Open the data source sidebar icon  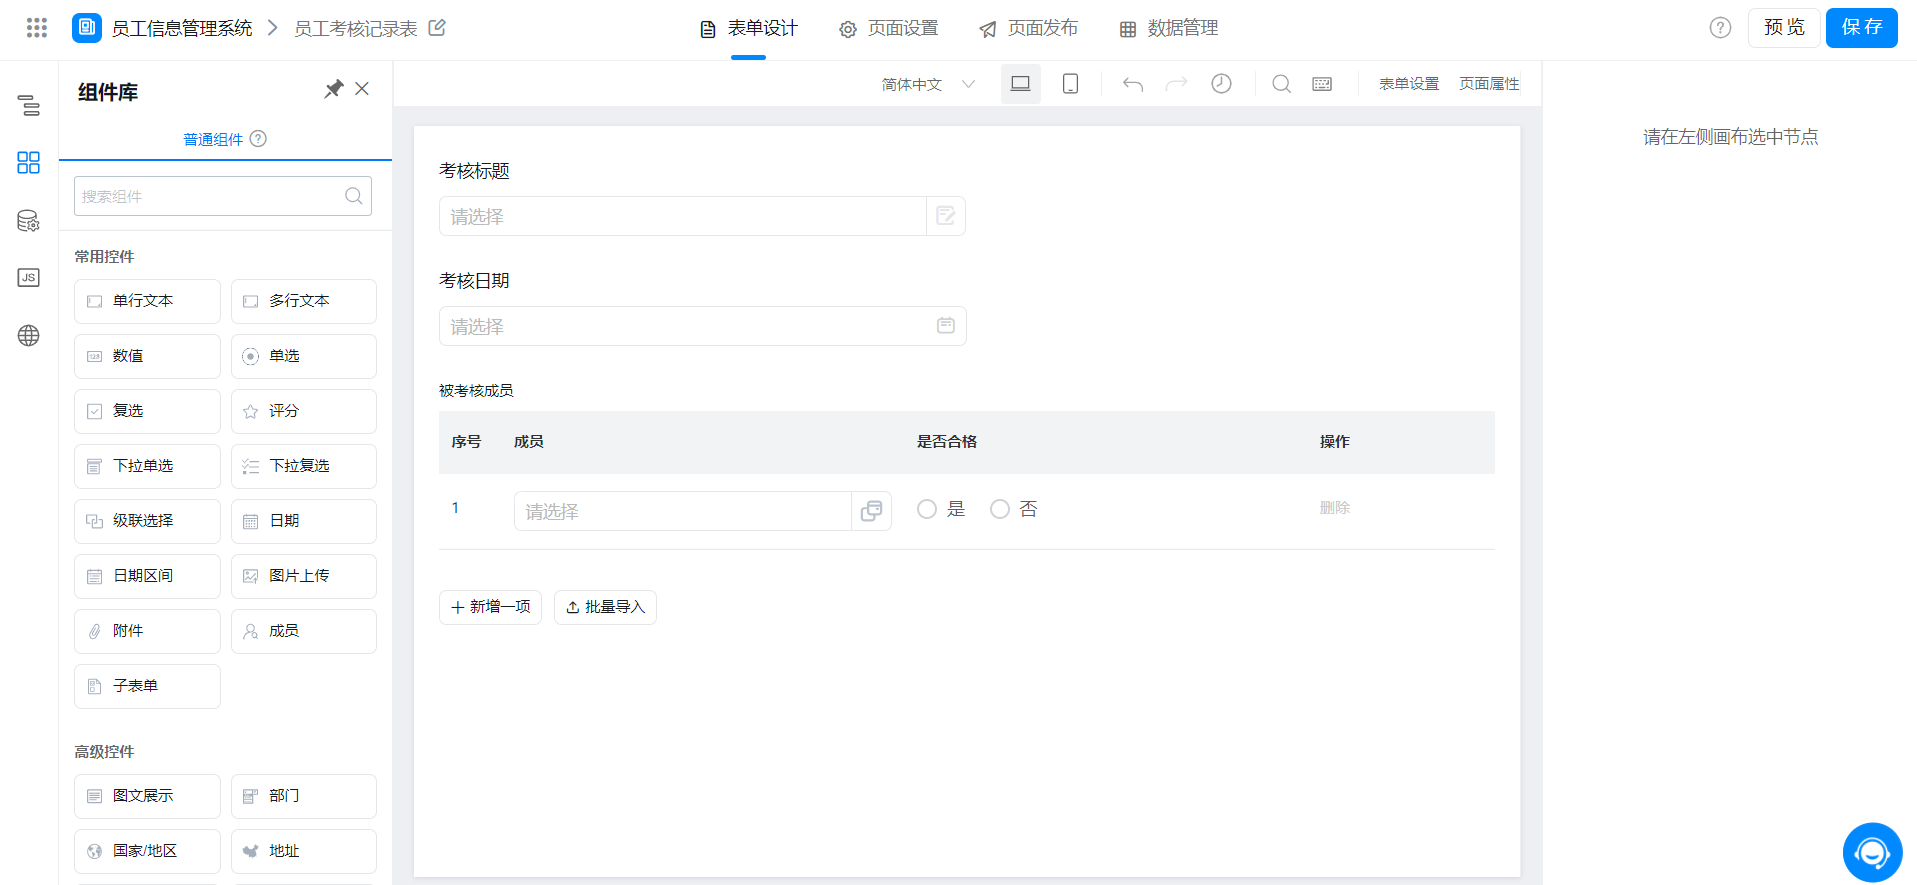click(x=28, y=221)
